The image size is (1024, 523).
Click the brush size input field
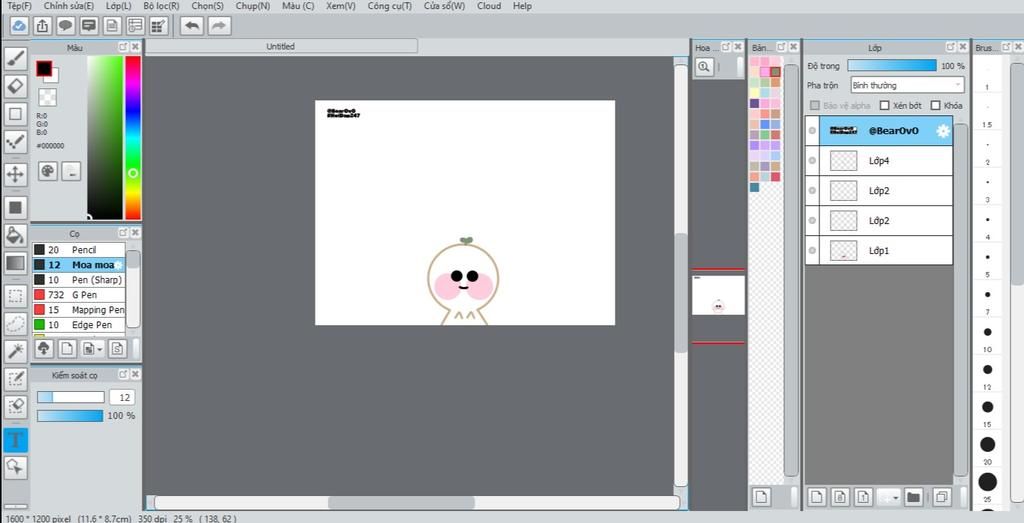click(x=121, y=397)
